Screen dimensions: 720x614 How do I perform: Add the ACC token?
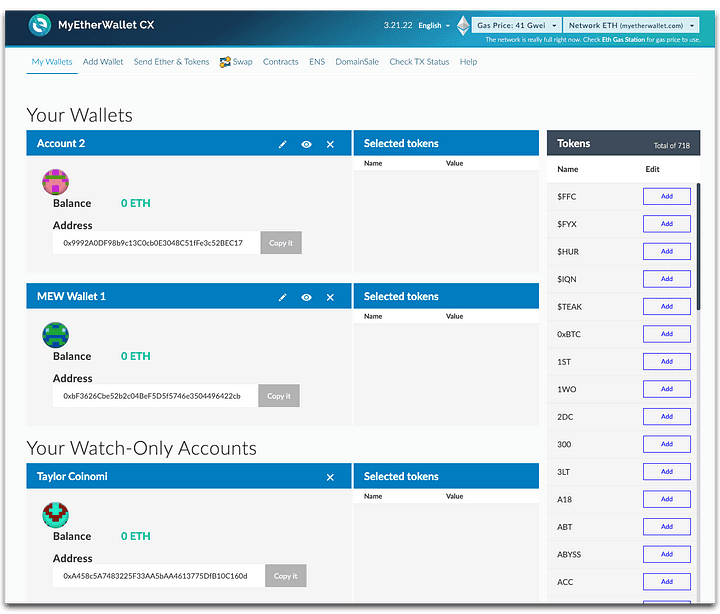point(667,582)
